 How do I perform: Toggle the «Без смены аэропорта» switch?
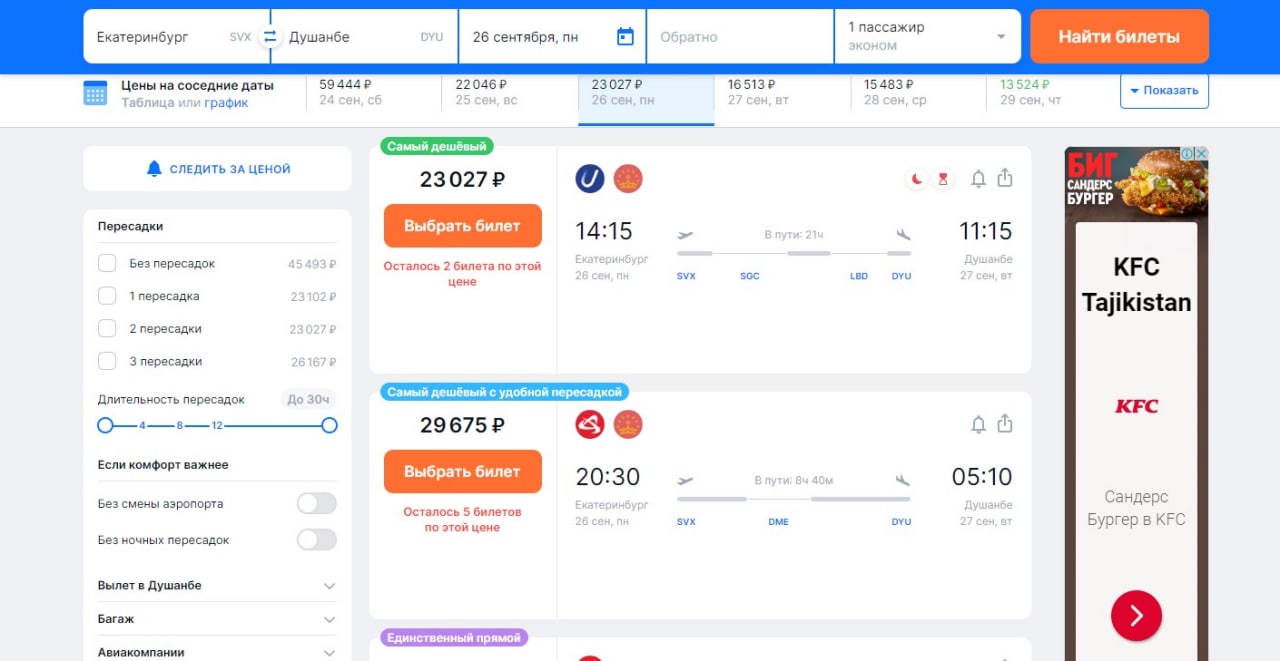316,504
